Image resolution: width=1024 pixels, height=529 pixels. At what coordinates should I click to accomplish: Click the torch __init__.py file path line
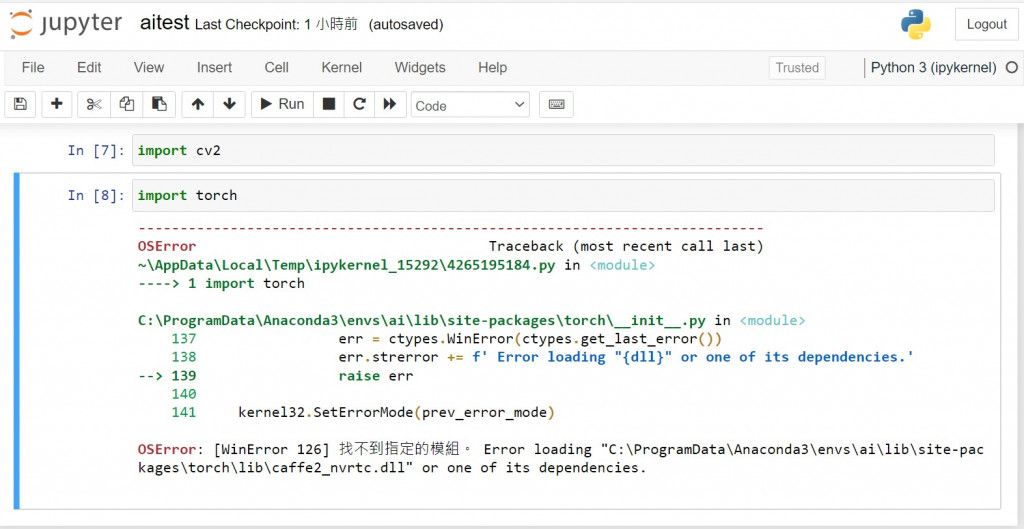(x=422, y=321)
